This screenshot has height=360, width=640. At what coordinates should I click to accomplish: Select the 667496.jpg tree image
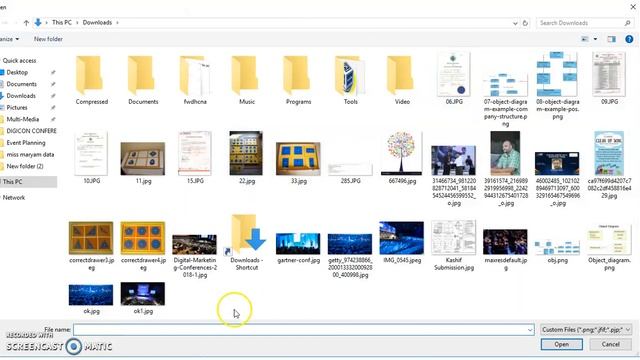(x=402, y=158)
